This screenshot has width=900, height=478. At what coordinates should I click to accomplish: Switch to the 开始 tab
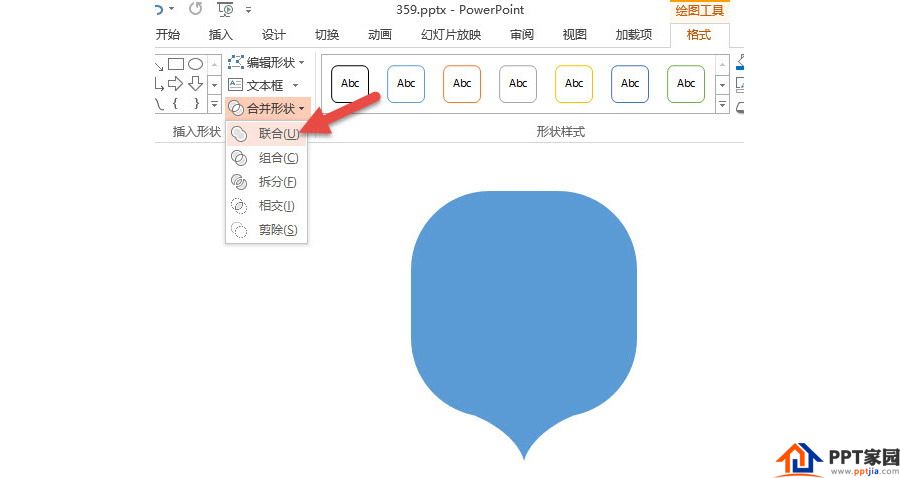tap(168, 34)
